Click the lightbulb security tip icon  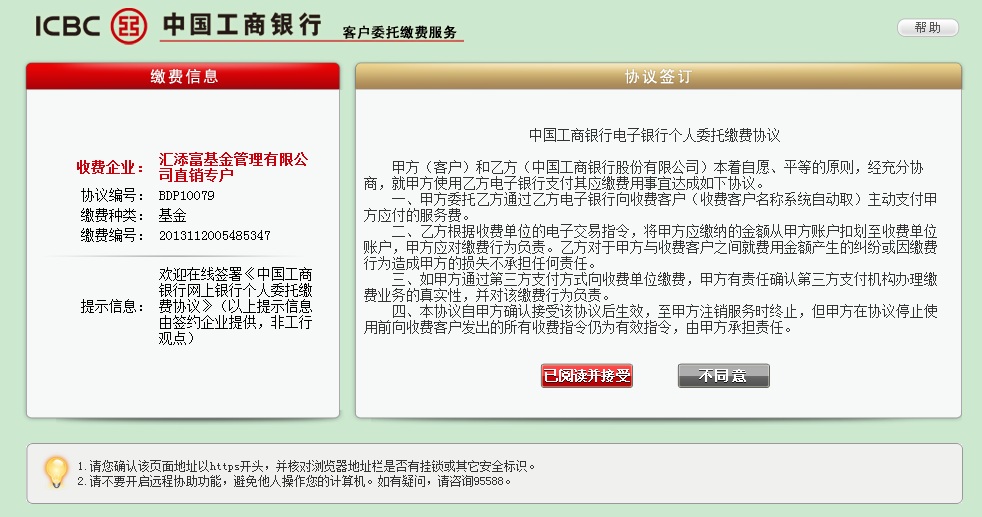[x=56, y=471]
